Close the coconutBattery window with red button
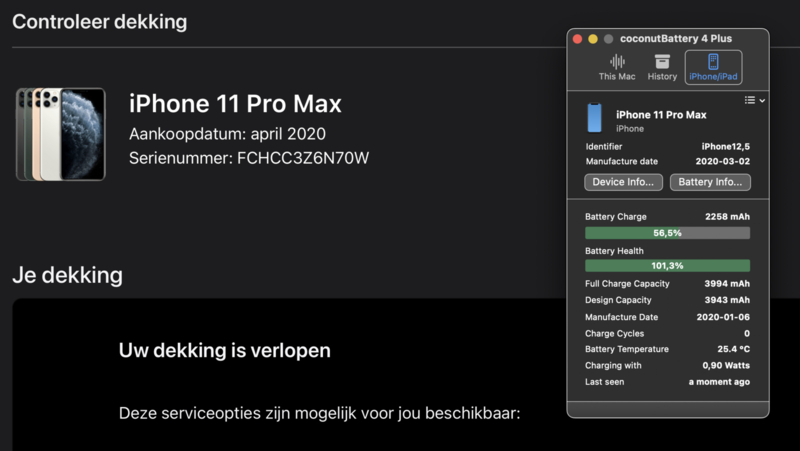This screenshot has height=451, width=800. [x=578, y=39]
